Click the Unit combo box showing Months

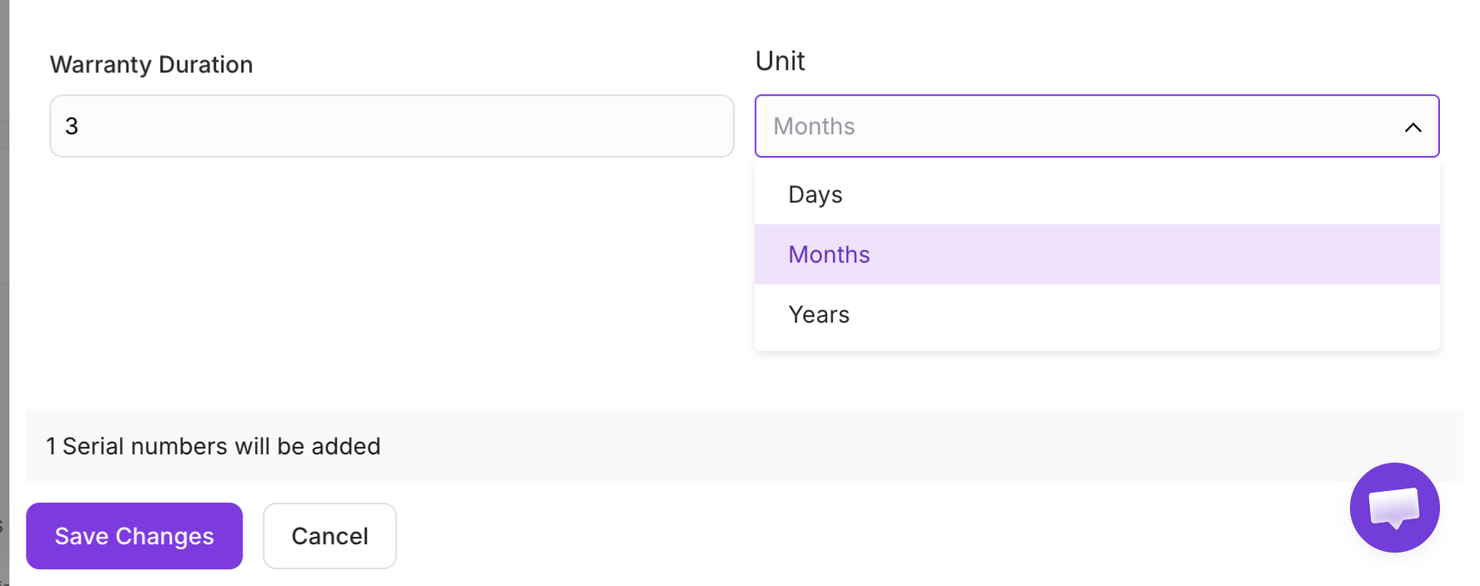point(1097,126)
